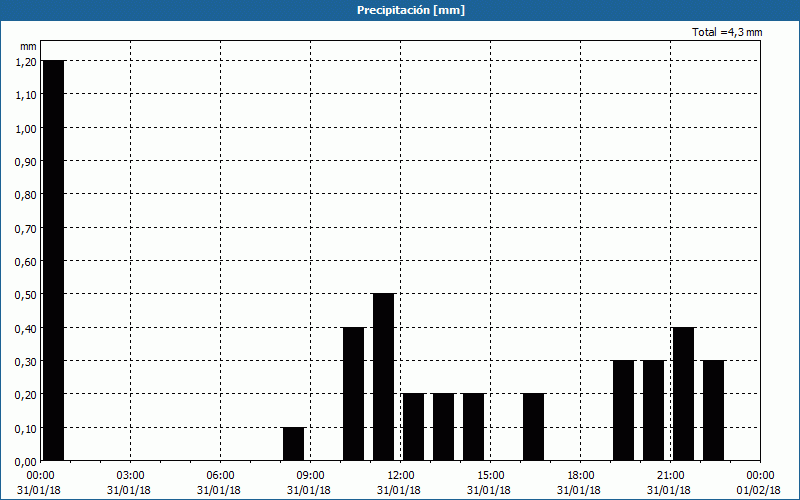The width and height of the screenshot is (800, 500).
Task: Click the 0,20 mm bar ending at 15:00
Action: tap(473, 427)
